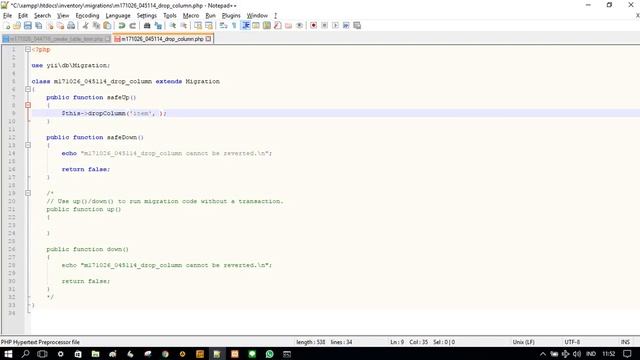Image resolution: width=640 pixels, height=360 pixels.
Task: Open the Macro menu
Action: tap(191, 16)
